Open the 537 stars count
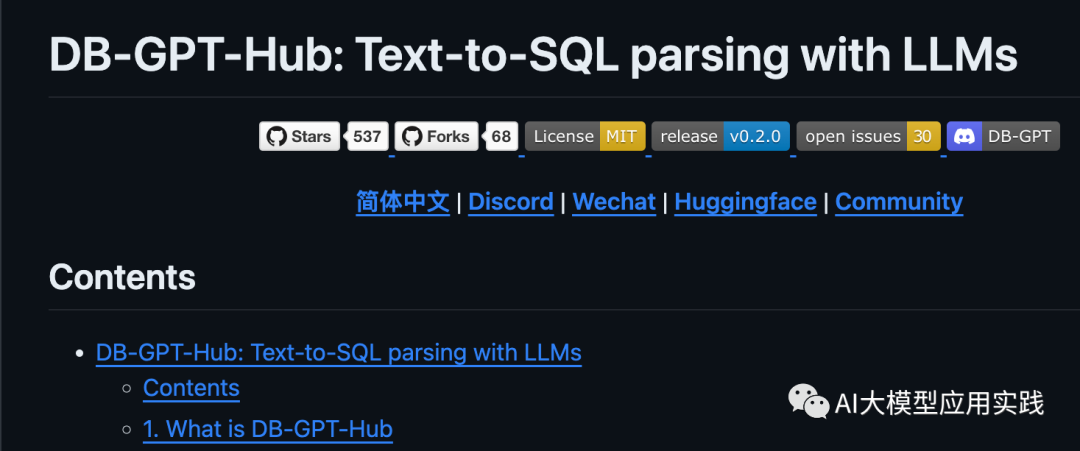This screenshot has width=1080, height=451. (367, 137)
